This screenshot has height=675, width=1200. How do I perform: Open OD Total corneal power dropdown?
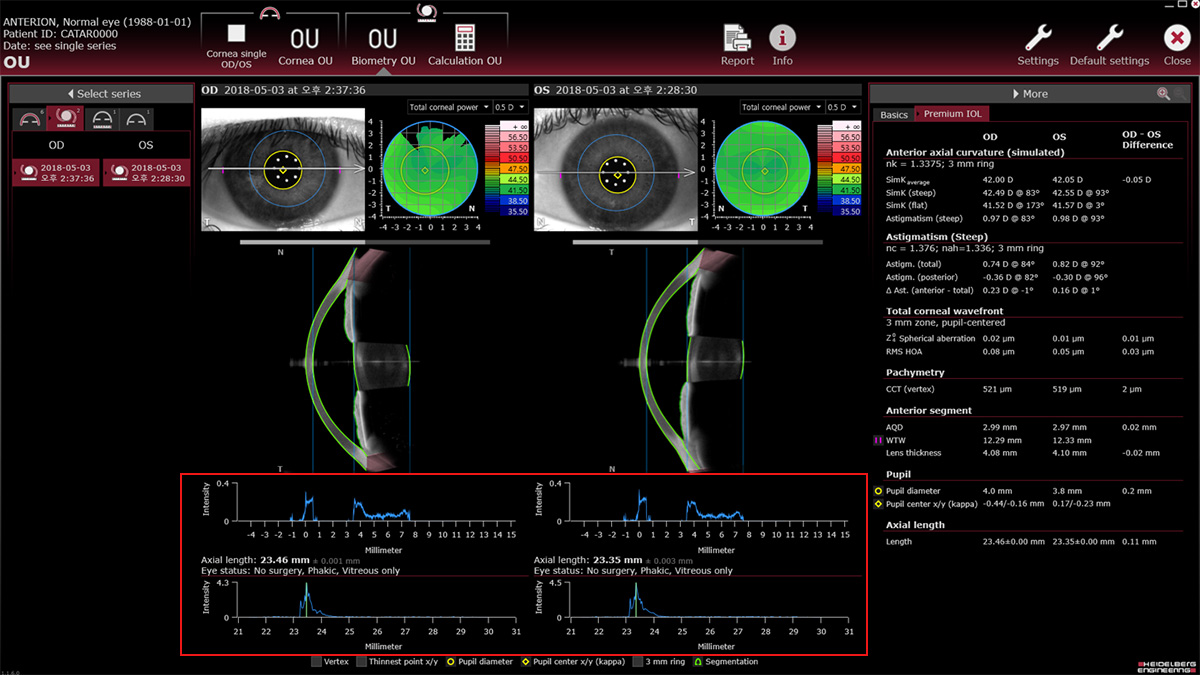click(449, 107)
